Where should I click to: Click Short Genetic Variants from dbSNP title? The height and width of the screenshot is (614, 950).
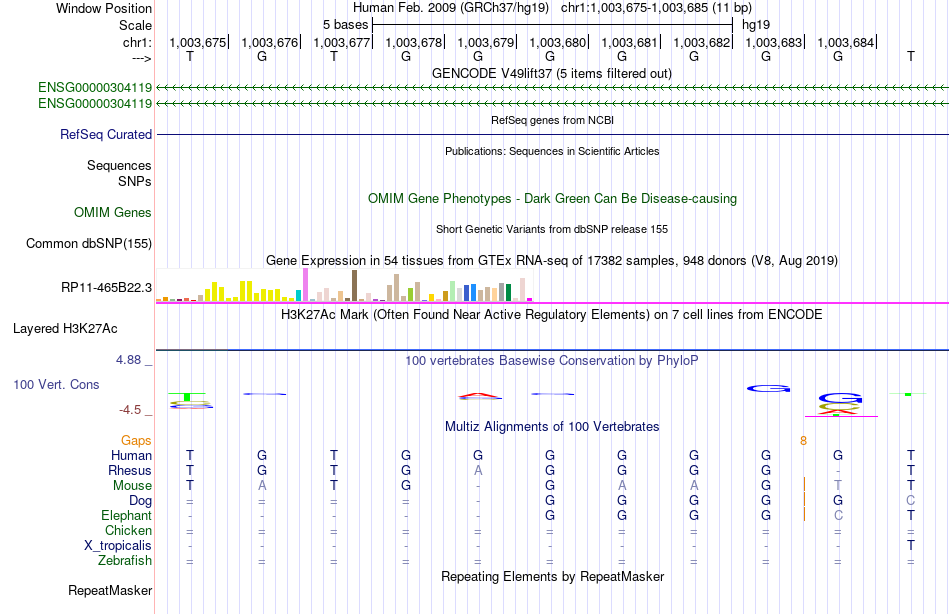[552, 229]
